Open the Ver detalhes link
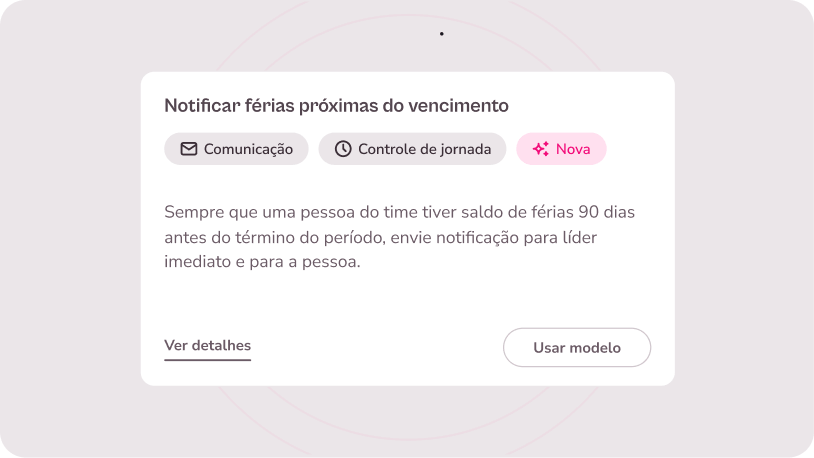The image size is (814, 458). click(x=207, y=346)
